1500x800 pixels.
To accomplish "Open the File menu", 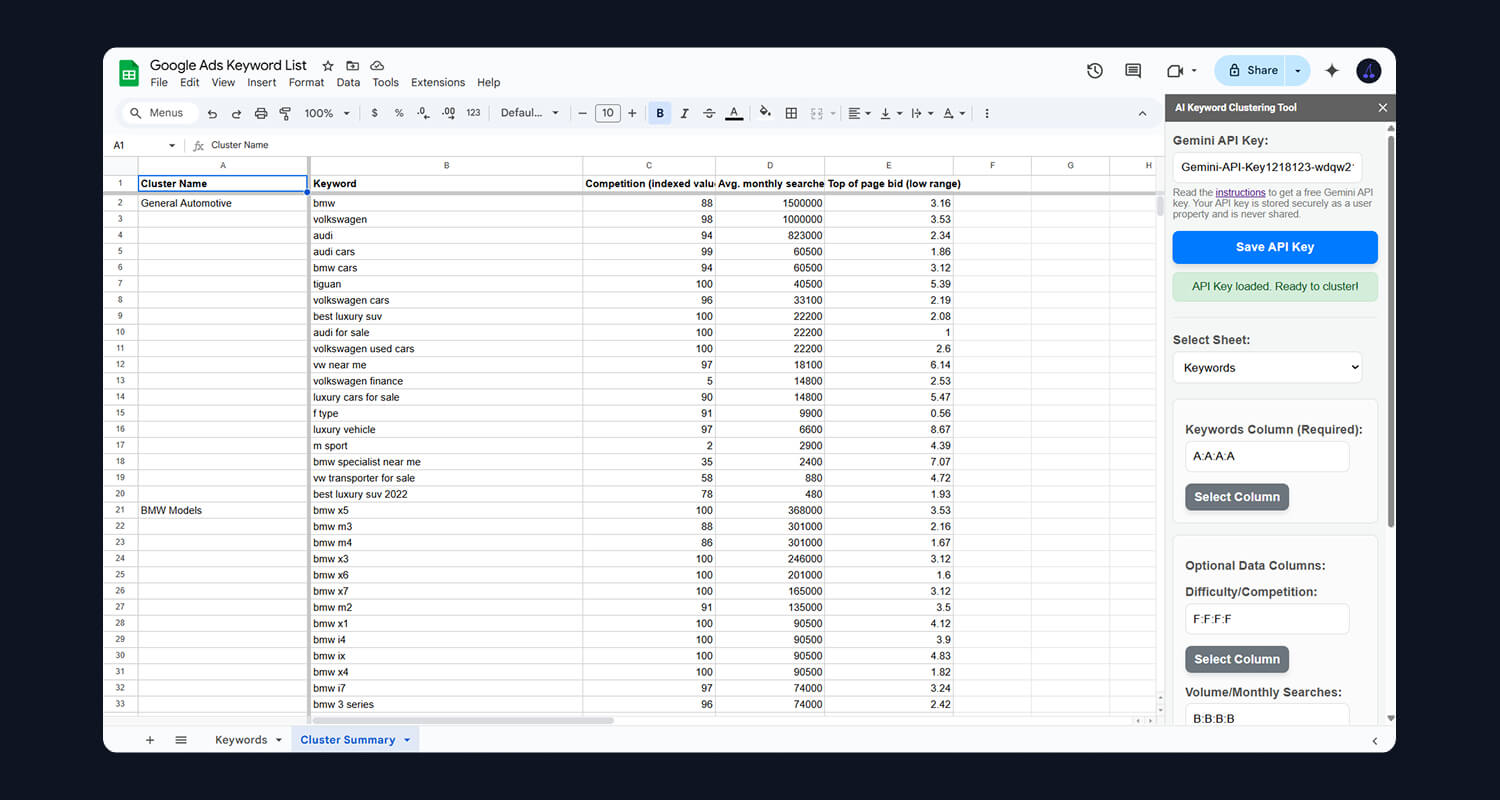I will pyautogui.click(x=159, y=83).
